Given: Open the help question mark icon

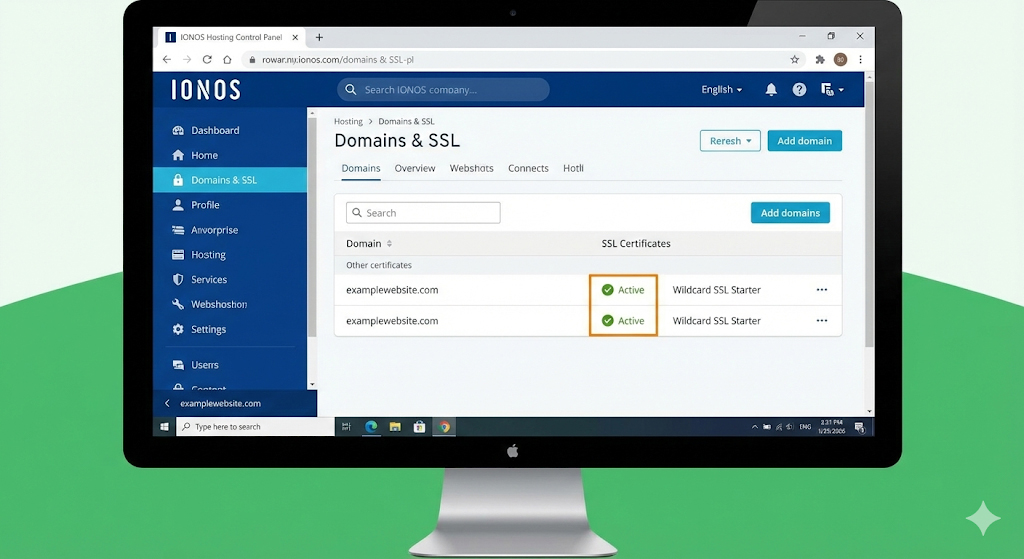Looking at the screenshot, I should (x=799, y=89).
